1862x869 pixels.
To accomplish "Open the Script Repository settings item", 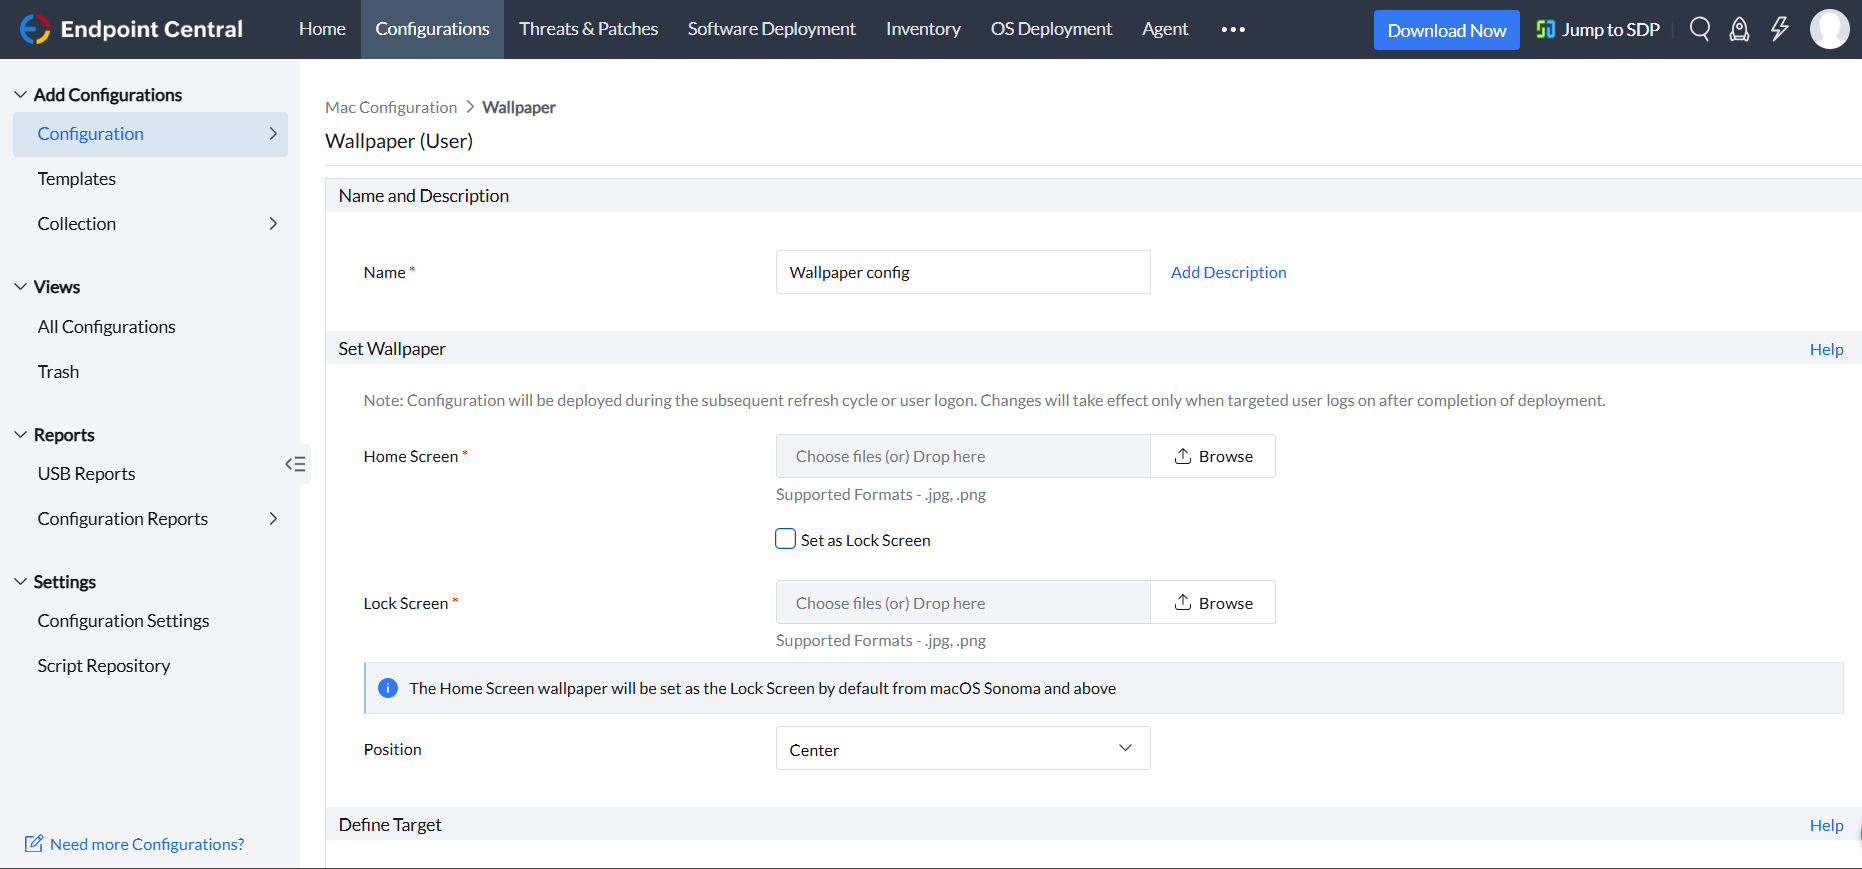I will coord(104,666).
